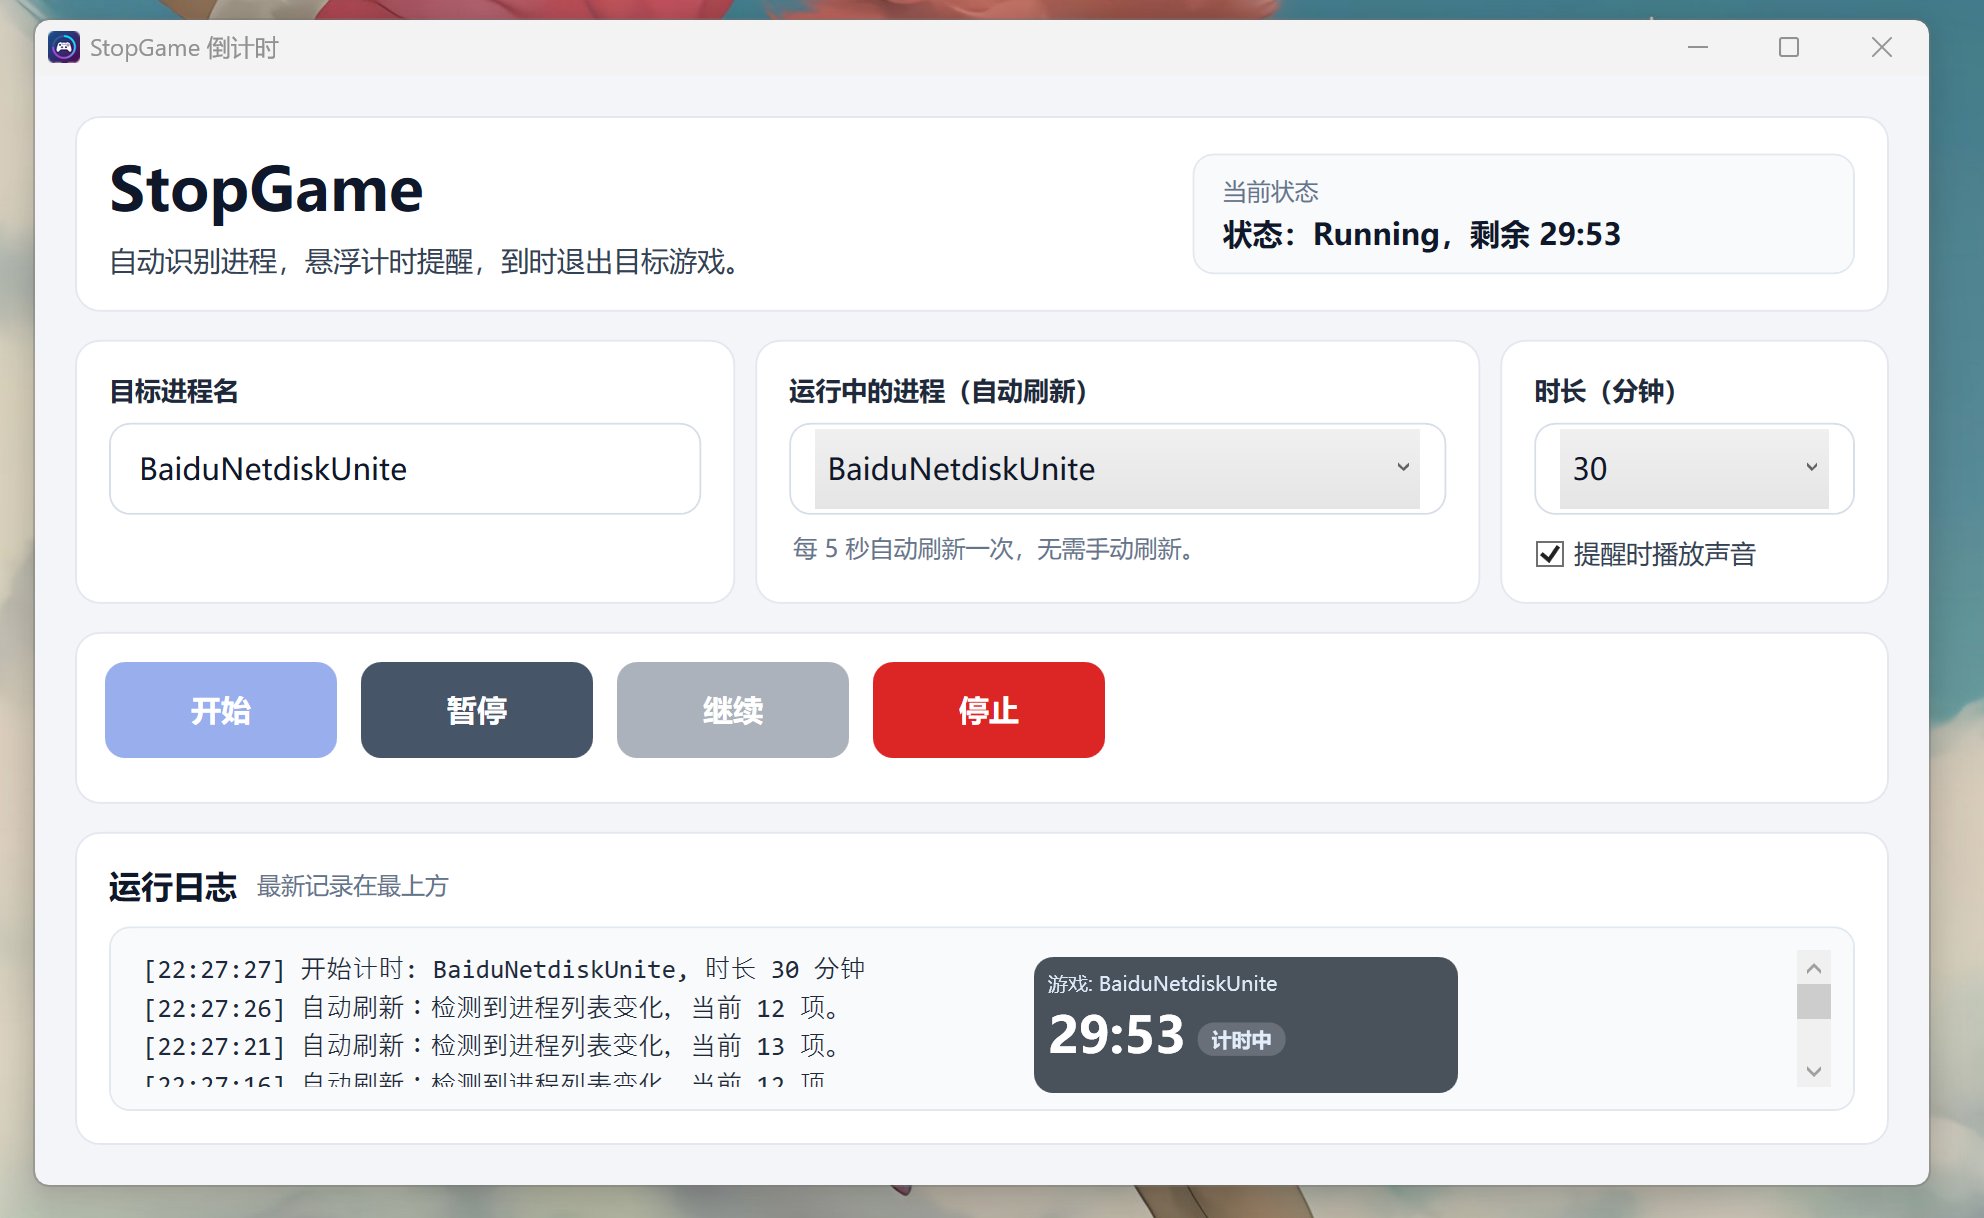Image resolution: width=1984 pixels, height=1218 pixels.
Task: Click the StopGame app icon in title bar
Action: pyautogui.click(x=64, y=47)
